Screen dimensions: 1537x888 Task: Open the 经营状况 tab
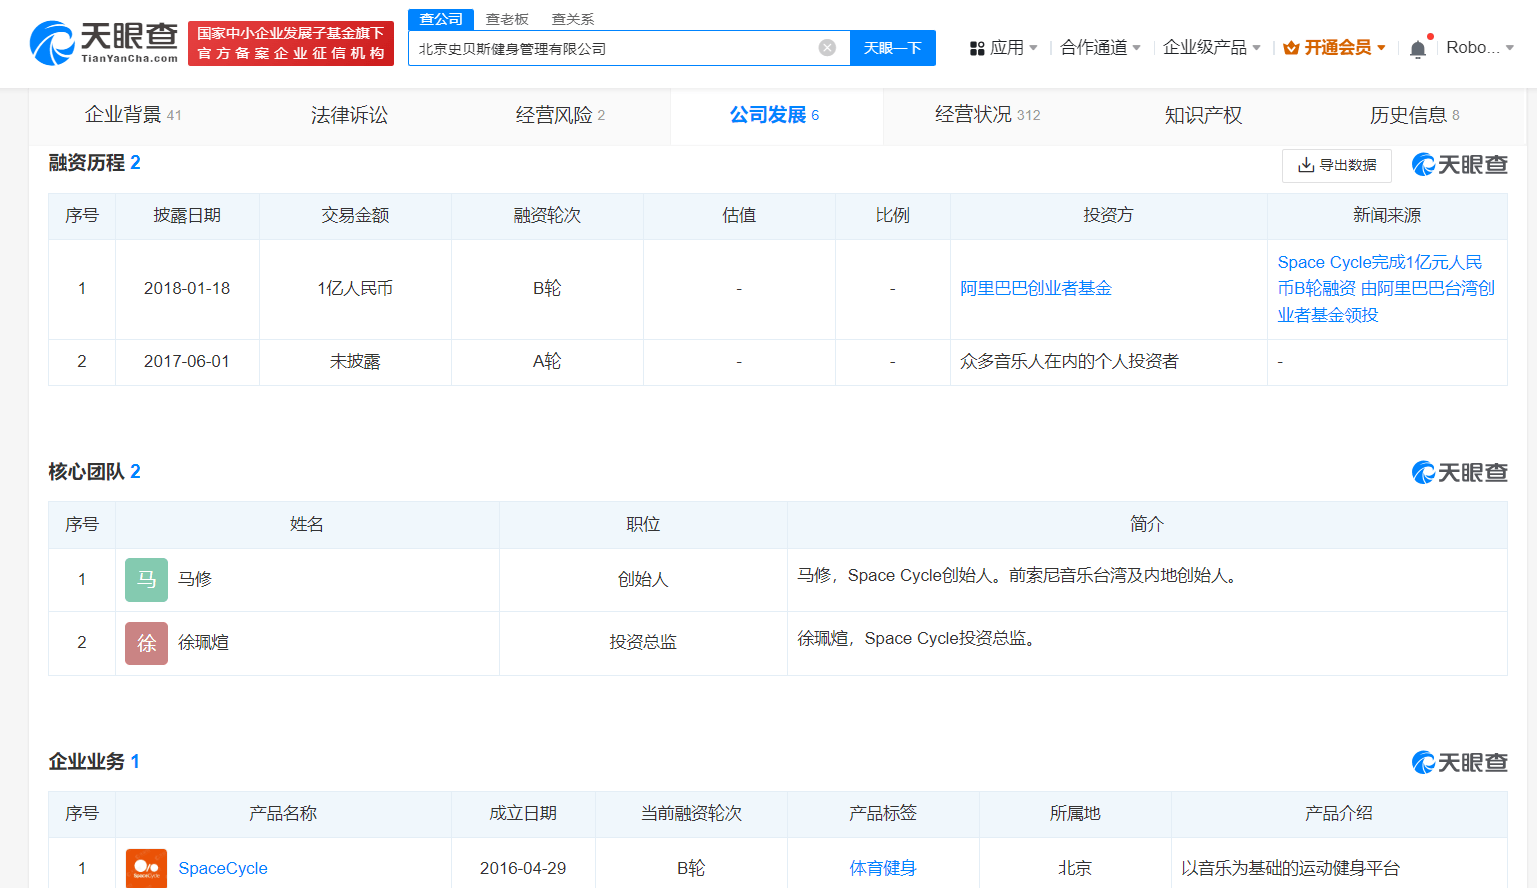(987, 115)
